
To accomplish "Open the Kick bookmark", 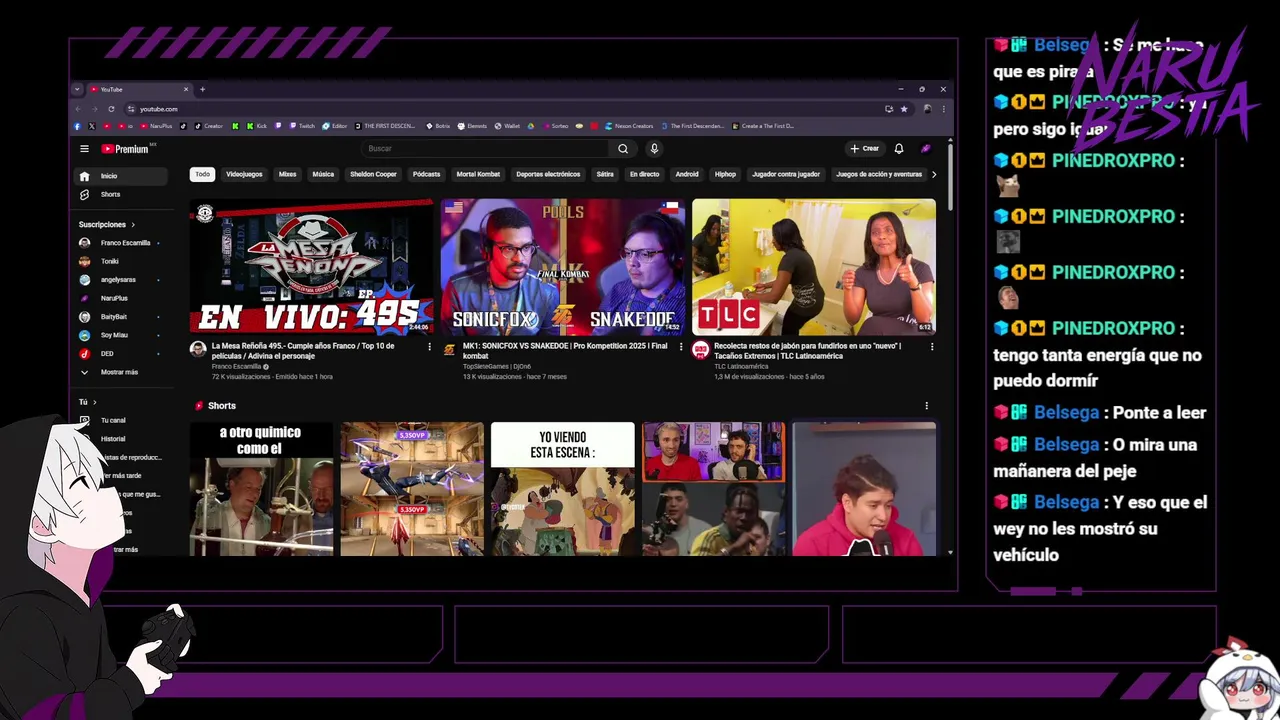I will (256, 126).
